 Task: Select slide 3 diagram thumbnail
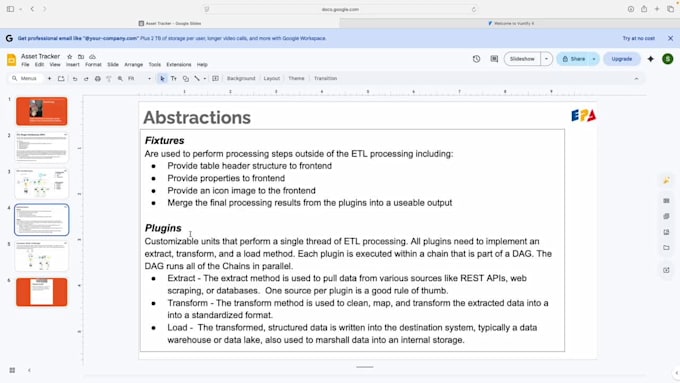[x=42, y=183]
